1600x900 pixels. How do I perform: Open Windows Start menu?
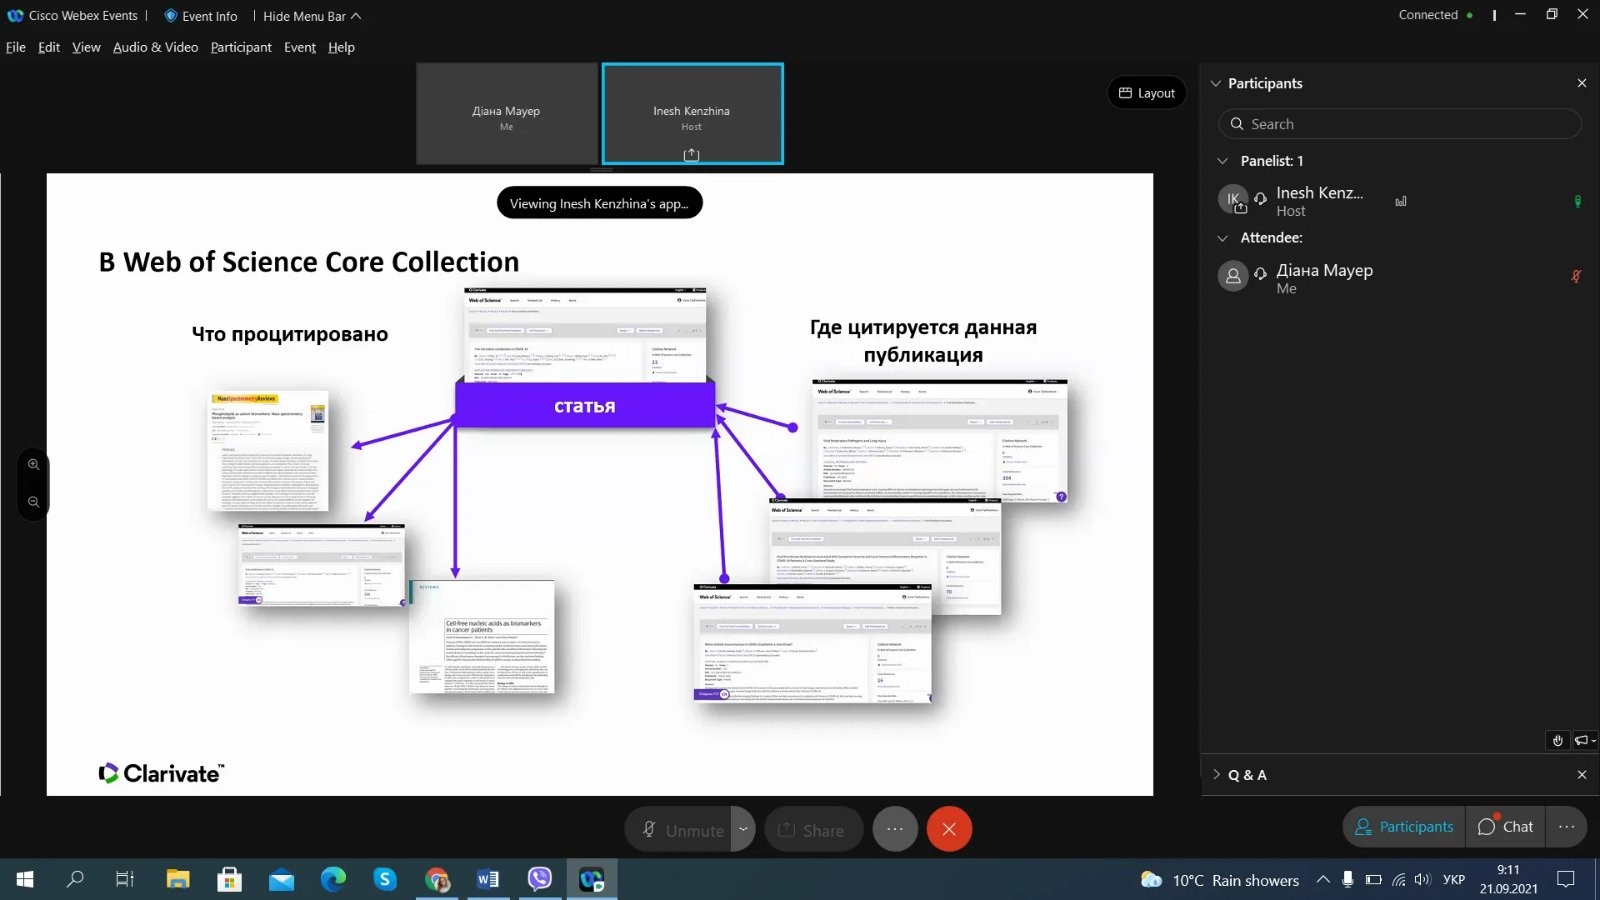(x=25, y=879)
